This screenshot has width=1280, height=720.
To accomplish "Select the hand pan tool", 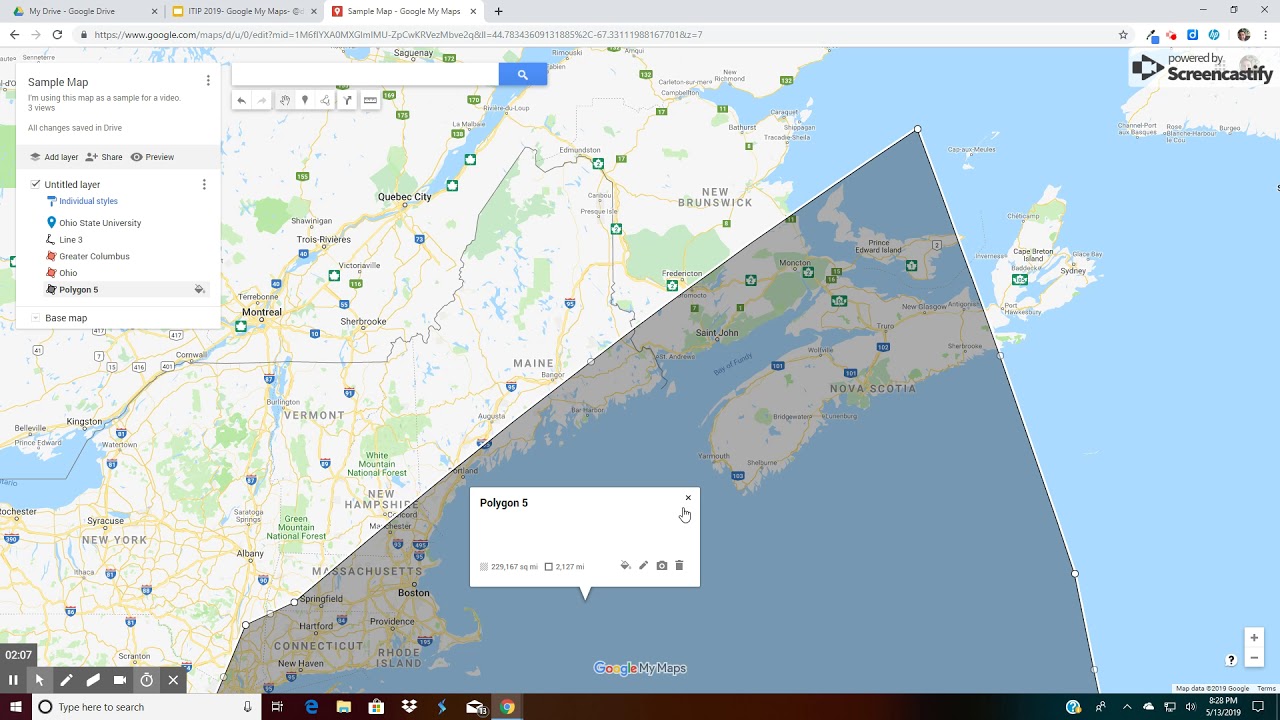I will [x=285, y=100].
